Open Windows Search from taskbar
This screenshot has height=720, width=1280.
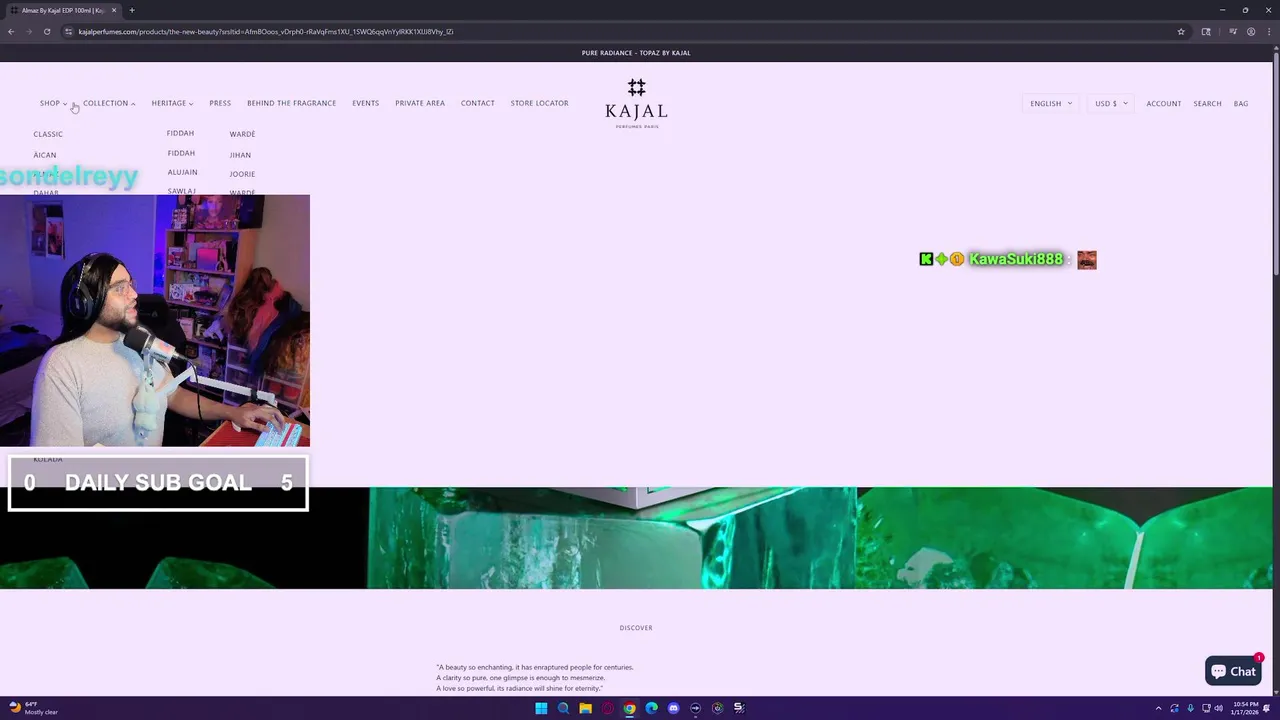563,708
